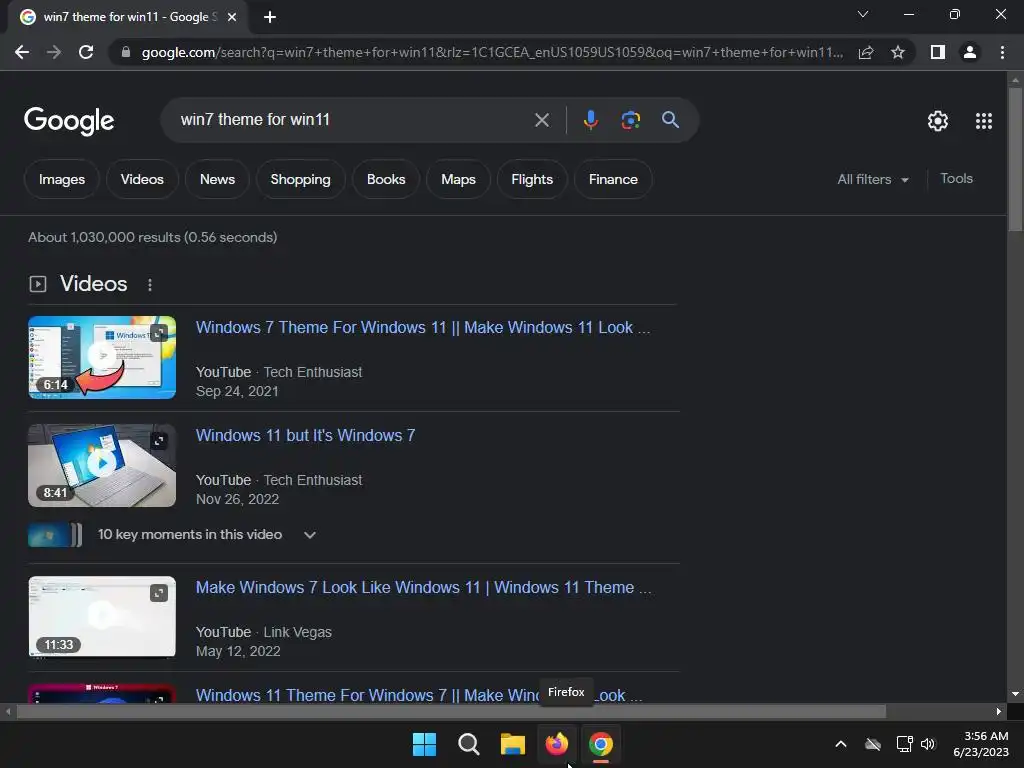Switch to Flights results
This screenshot has height=768, width=1024.
tap(532, 180)
